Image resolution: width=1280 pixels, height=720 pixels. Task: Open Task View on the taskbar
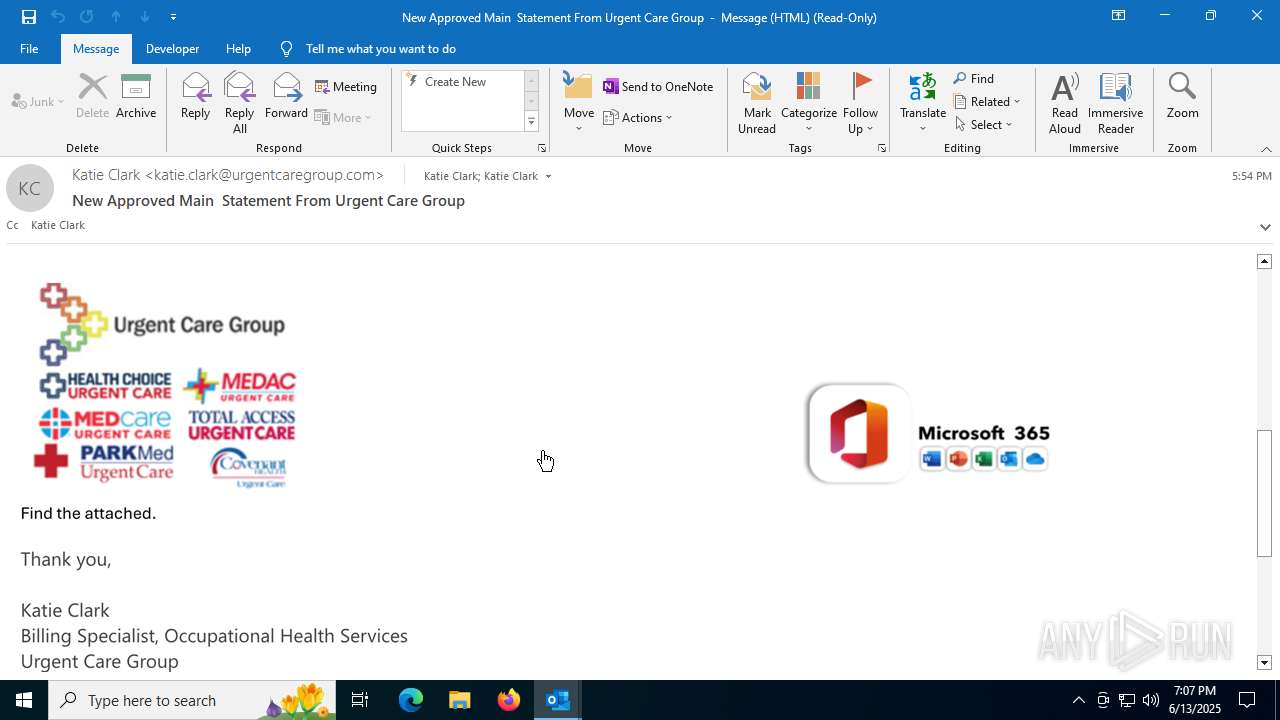(x=360, y=700)
